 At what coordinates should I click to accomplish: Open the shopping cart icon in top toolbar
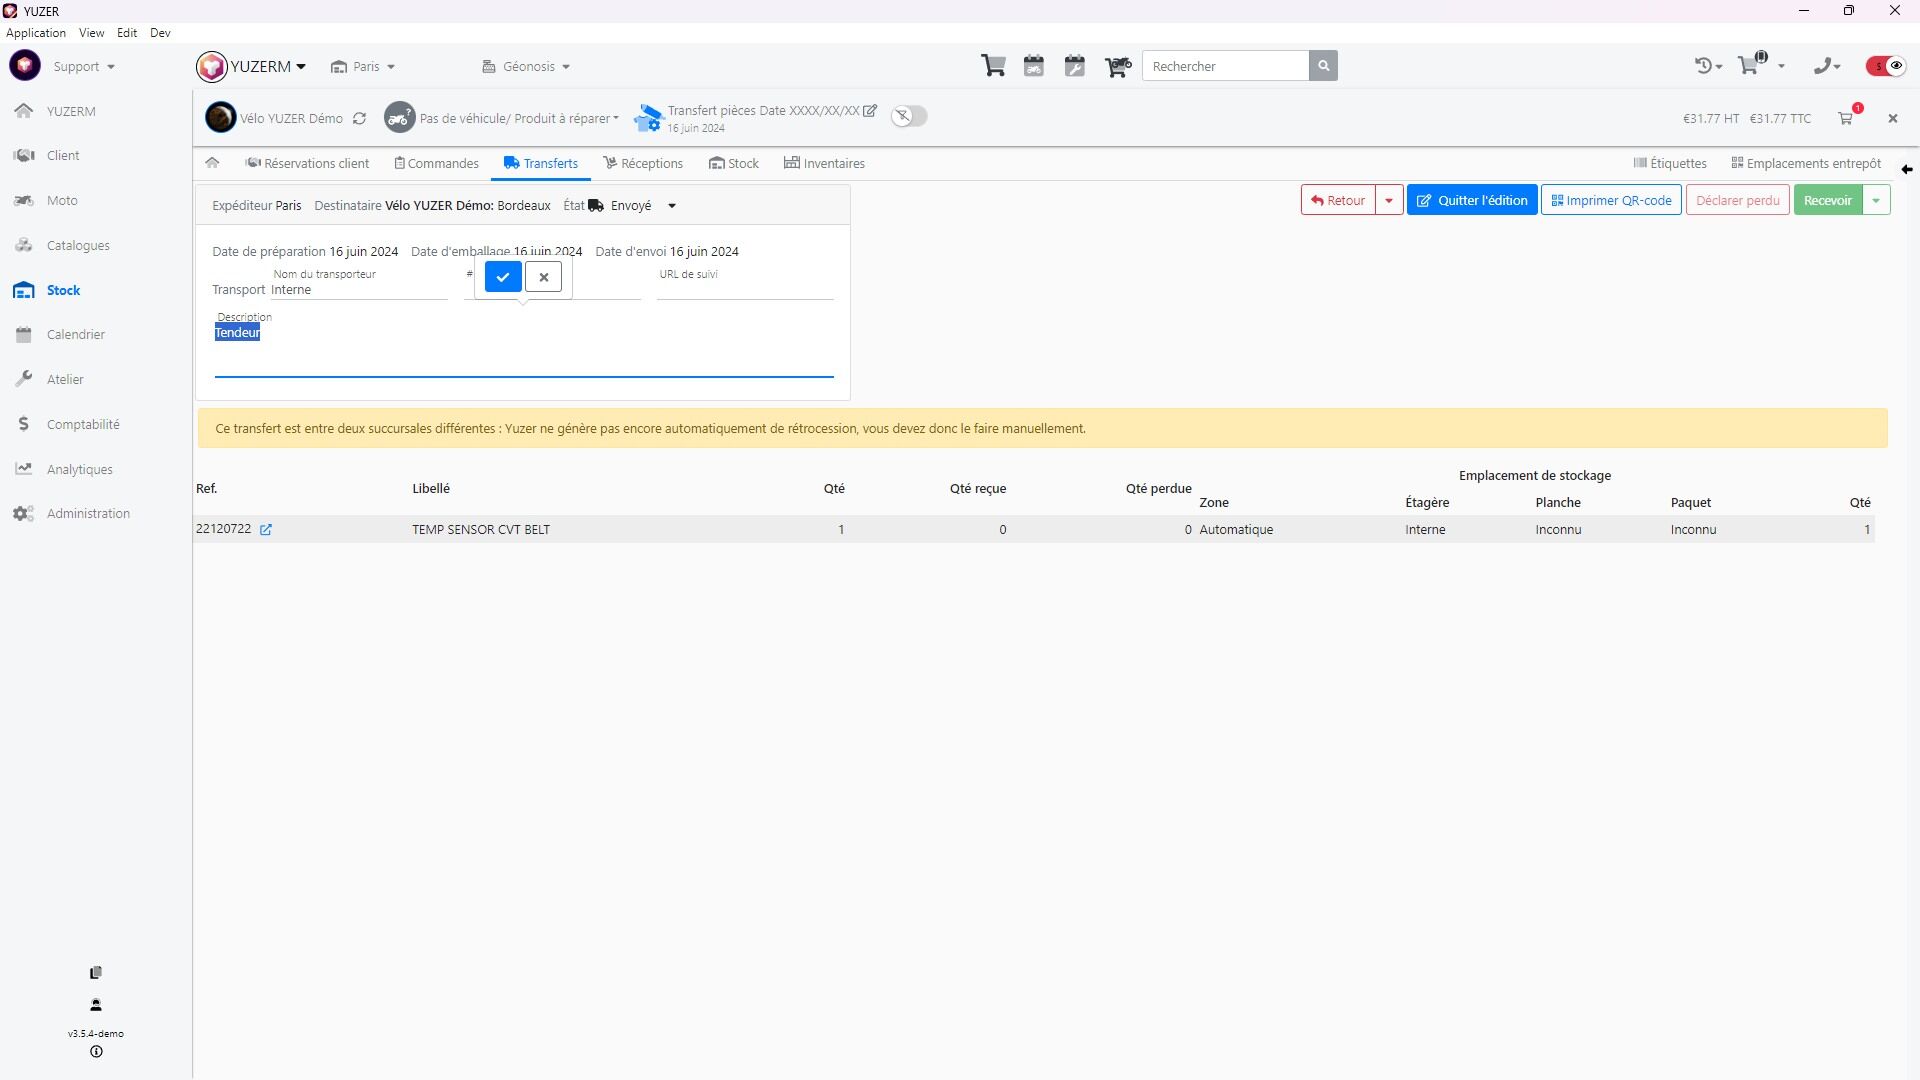click(x=993, y=66)
